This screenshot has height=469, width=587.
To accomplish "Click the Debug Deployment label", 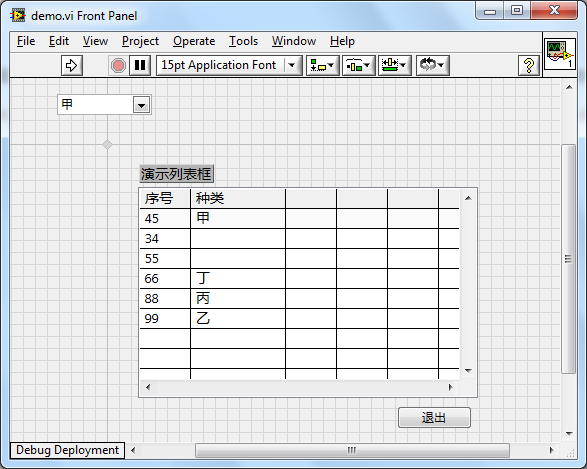I will pyautogui.click(x=67, y=450).
